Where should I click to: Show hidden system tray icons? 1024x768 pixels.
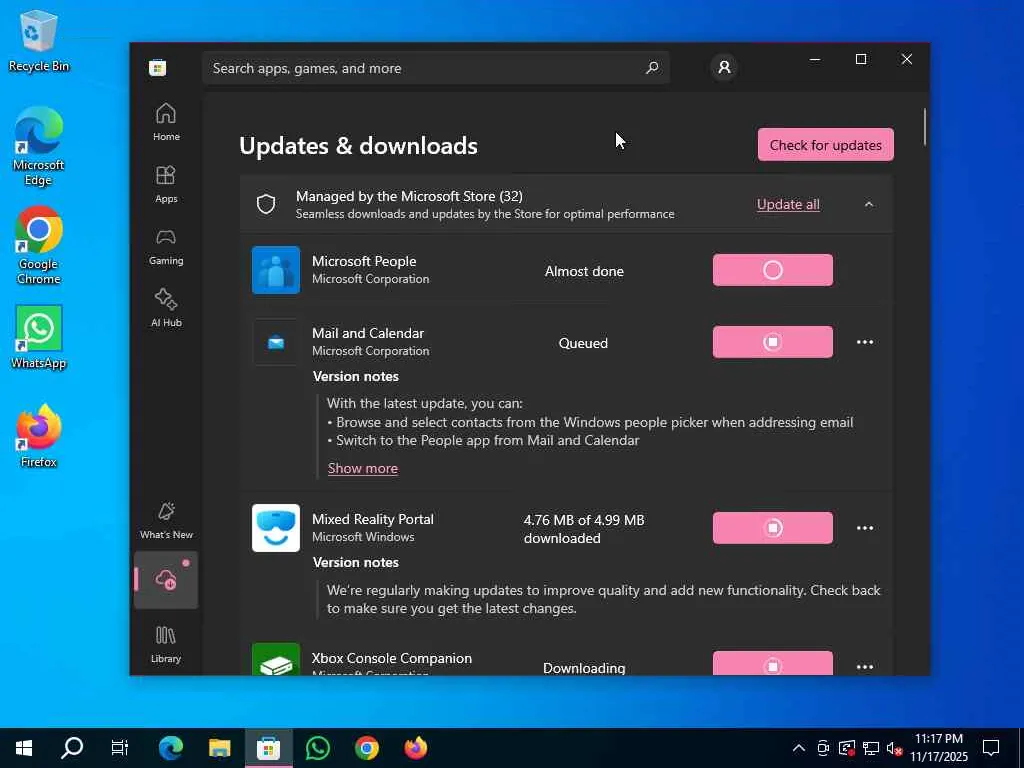tap(798, 748)
